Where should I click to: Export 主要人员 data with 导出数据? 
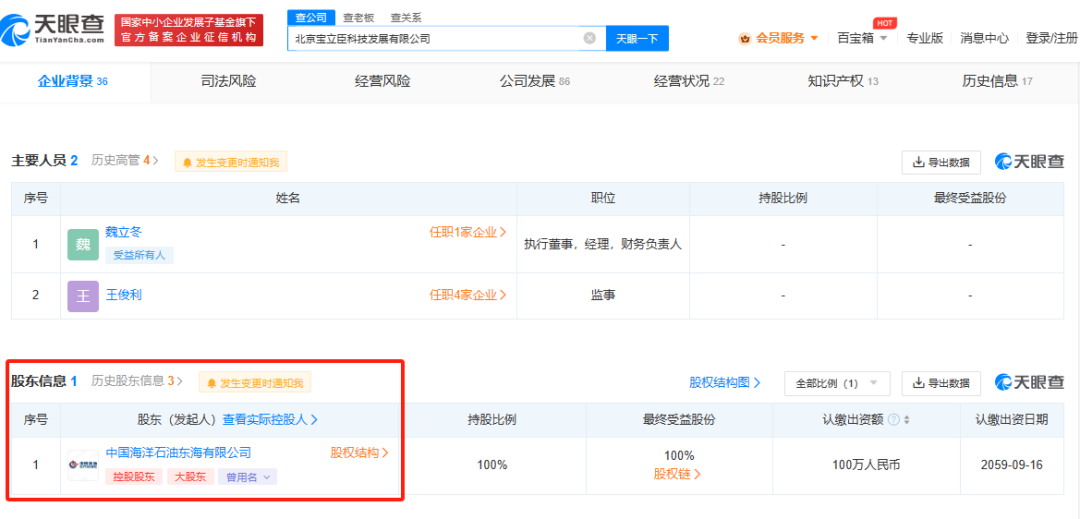coord(941,162)
